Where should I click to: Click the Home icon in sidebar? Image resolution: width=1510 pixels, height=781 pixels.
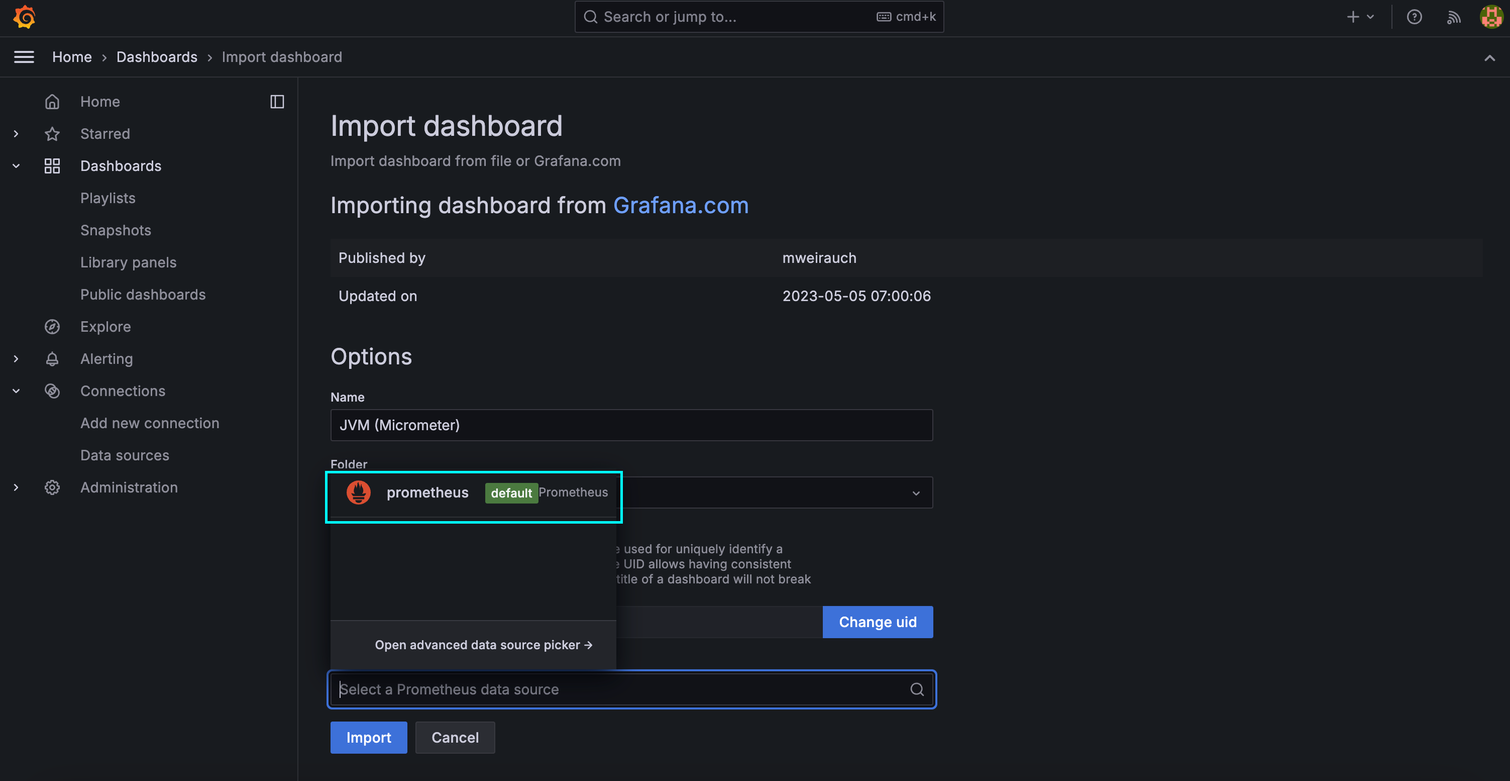[52, 102]
